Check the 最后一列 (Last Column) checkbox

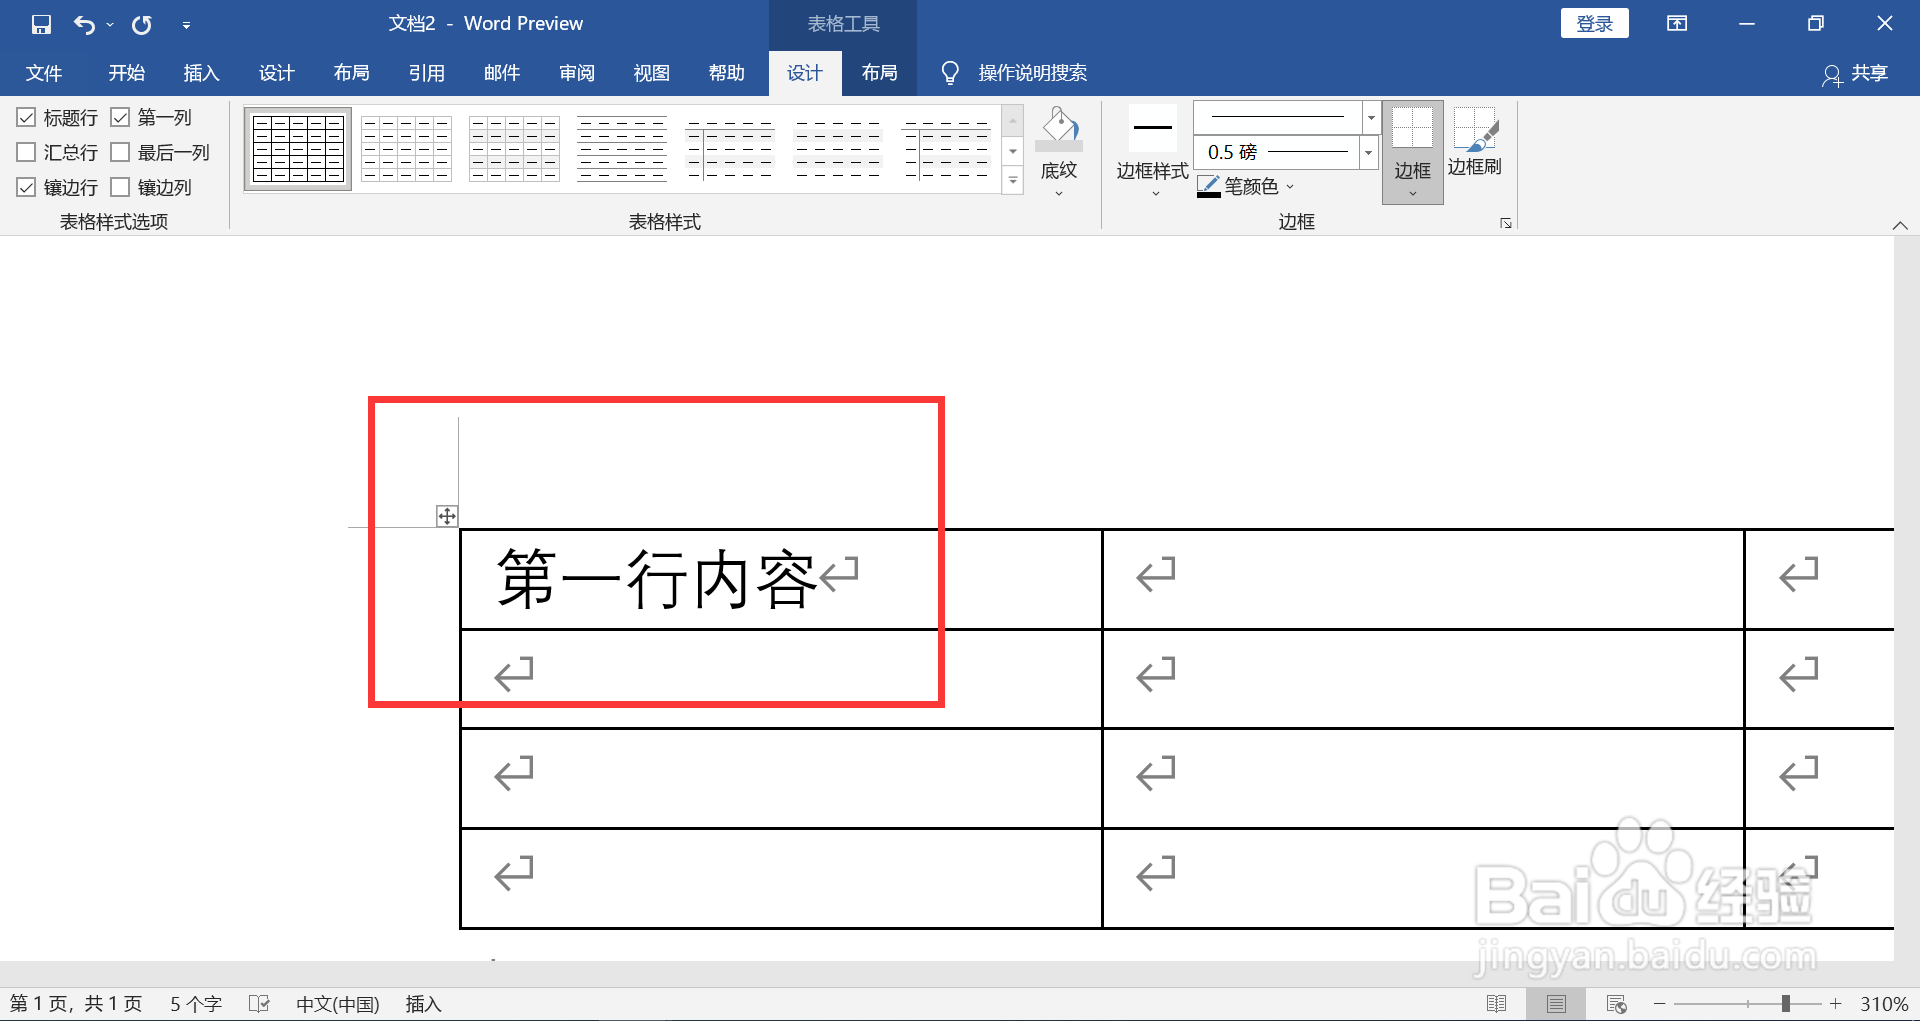click(122, 152)
